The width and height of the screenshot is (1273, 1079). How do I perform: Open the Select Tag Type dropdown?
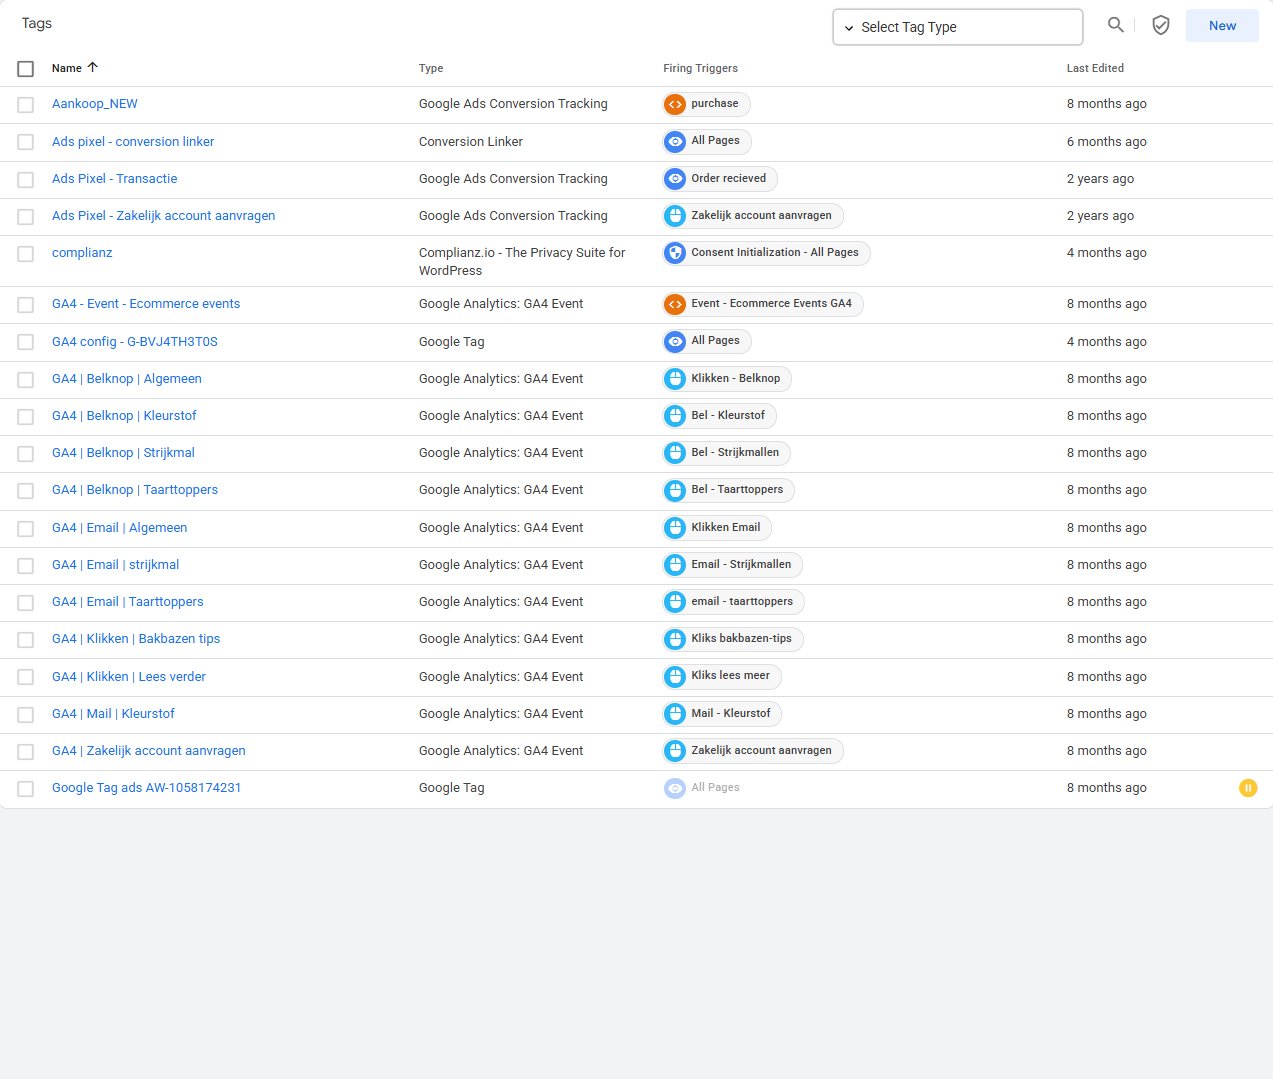[956, 26]
